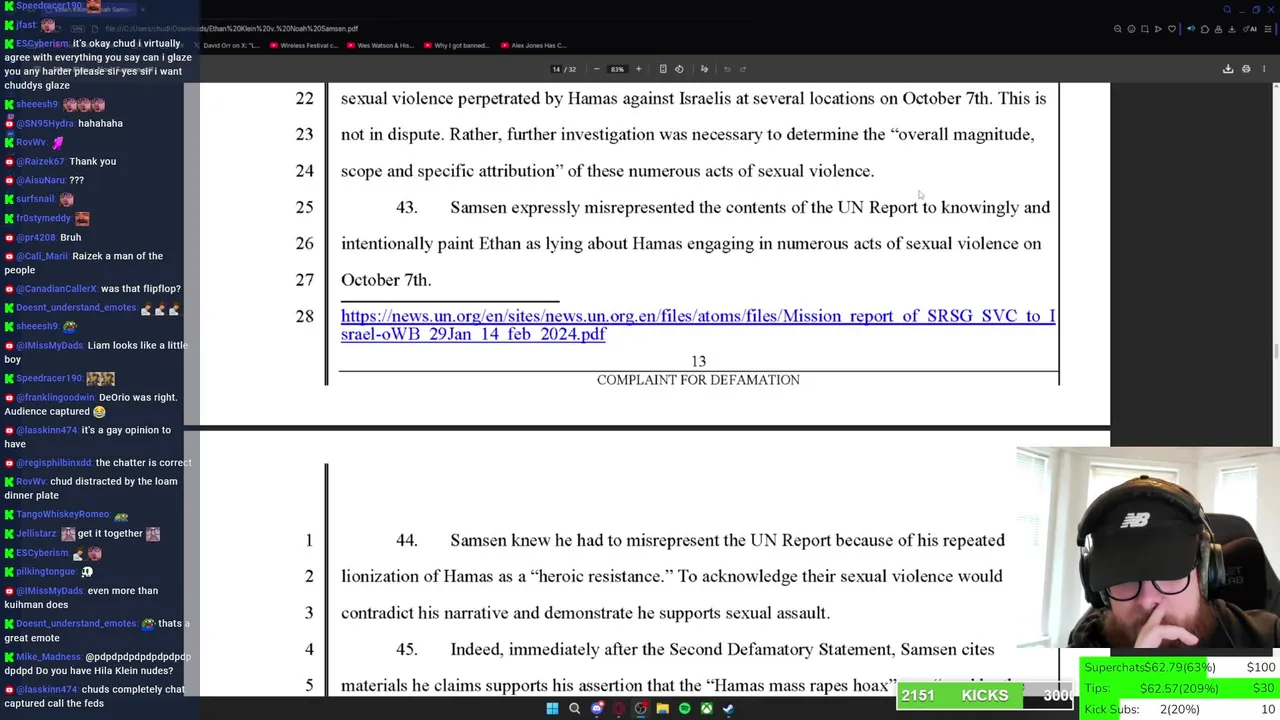Viewport: 1280px width, 720px height.
Task: Click 'COMPLAINT FOR DEFAMATION' footer text
Action: pos(698,380)
